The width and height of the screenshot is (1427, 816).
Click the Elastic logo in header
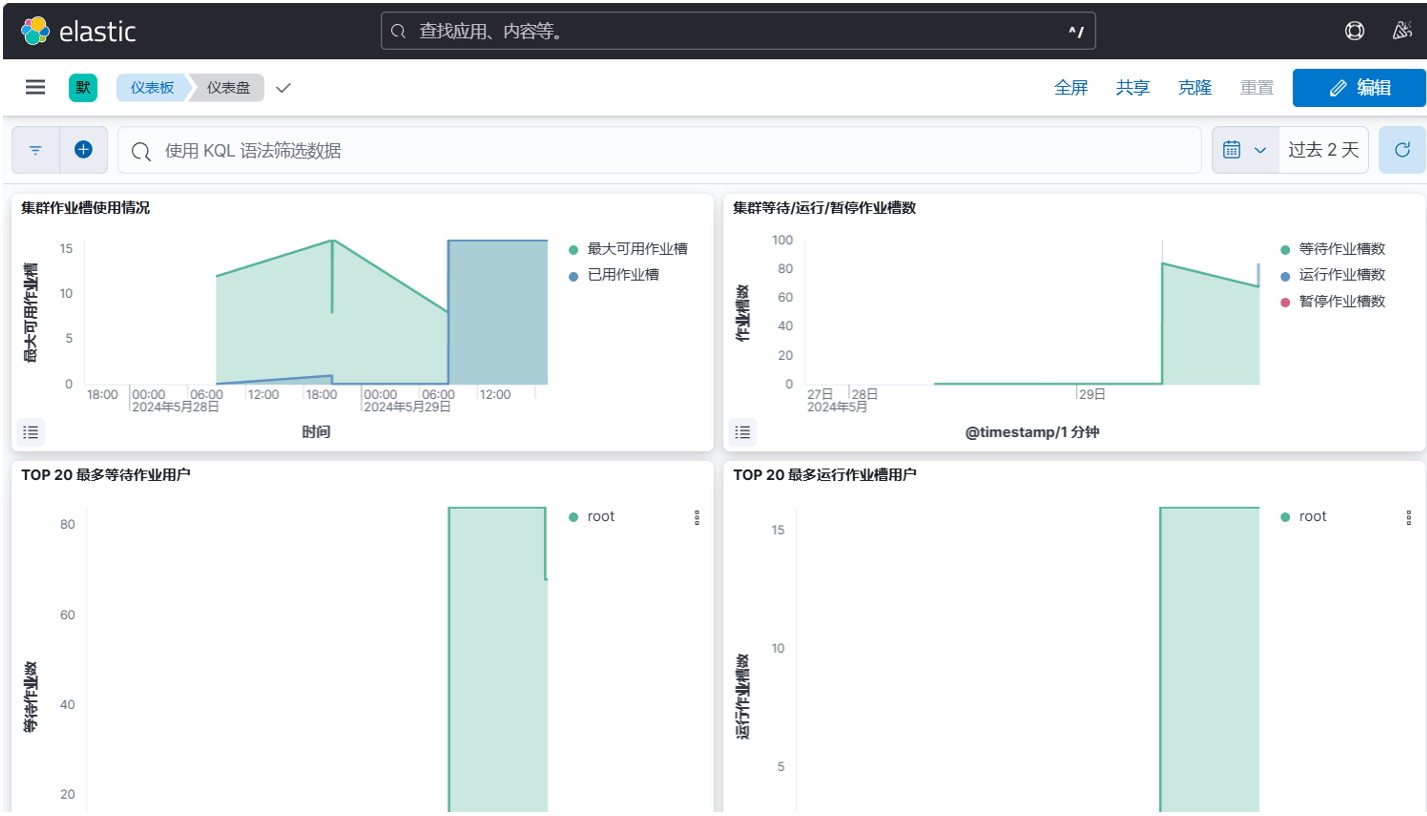coord(78,31)
